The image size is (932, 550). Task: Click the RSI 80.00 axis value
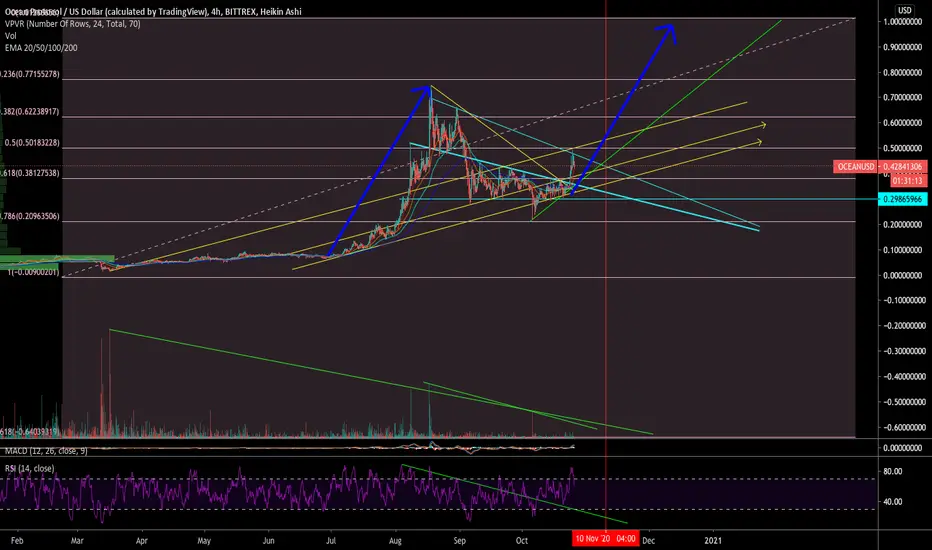point(893,472)
